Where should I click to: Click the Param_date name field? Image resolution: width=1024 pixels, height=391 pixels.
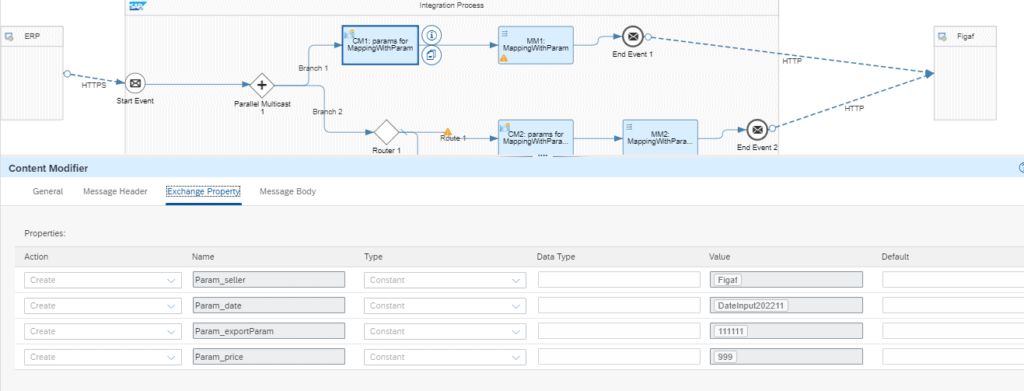(x=268, y=305)
